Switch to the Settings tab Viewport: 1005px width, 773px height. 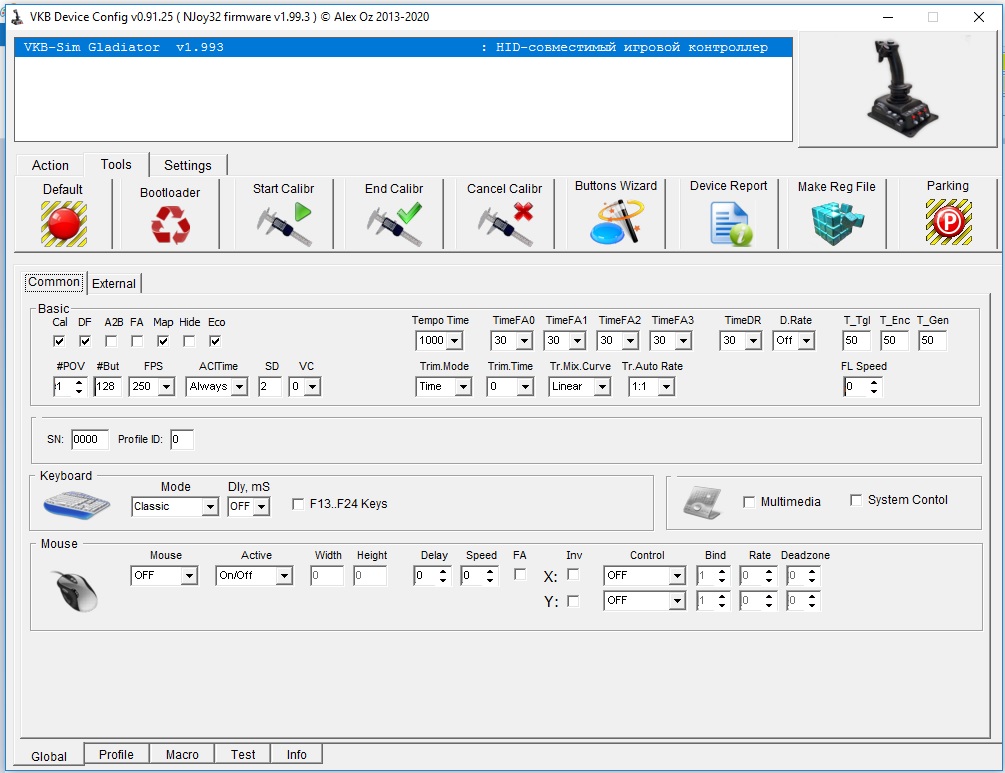[x=188, y=165]
